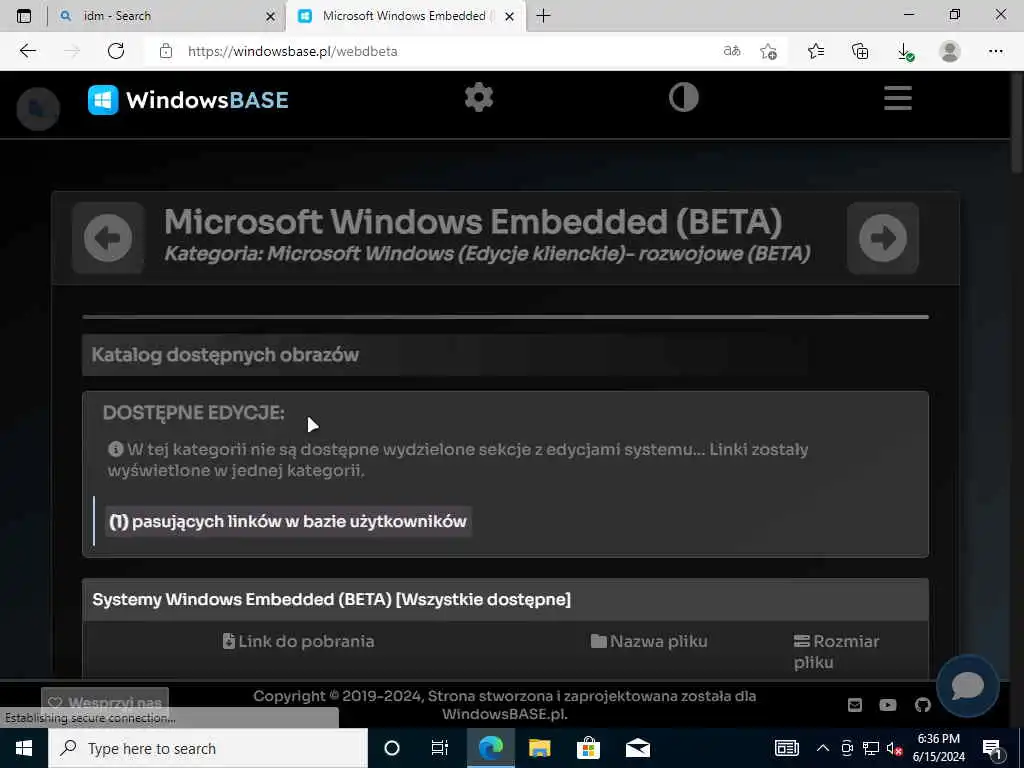This screenshot has height=768, width=1024.
Task: Select the Microsoft Windows Embedded tab
Action: point(404,16)
